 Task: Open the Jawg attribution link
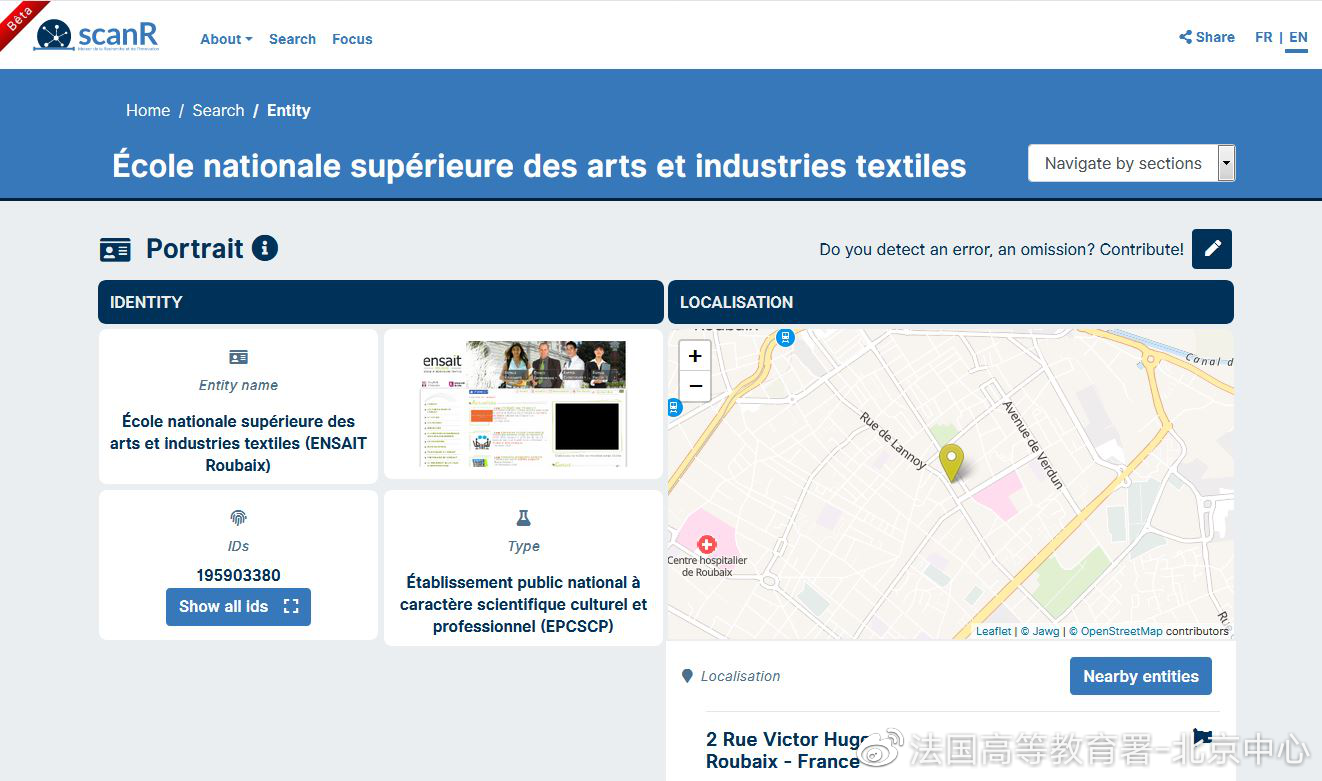pyautogui.click(x=1040, y=631)
